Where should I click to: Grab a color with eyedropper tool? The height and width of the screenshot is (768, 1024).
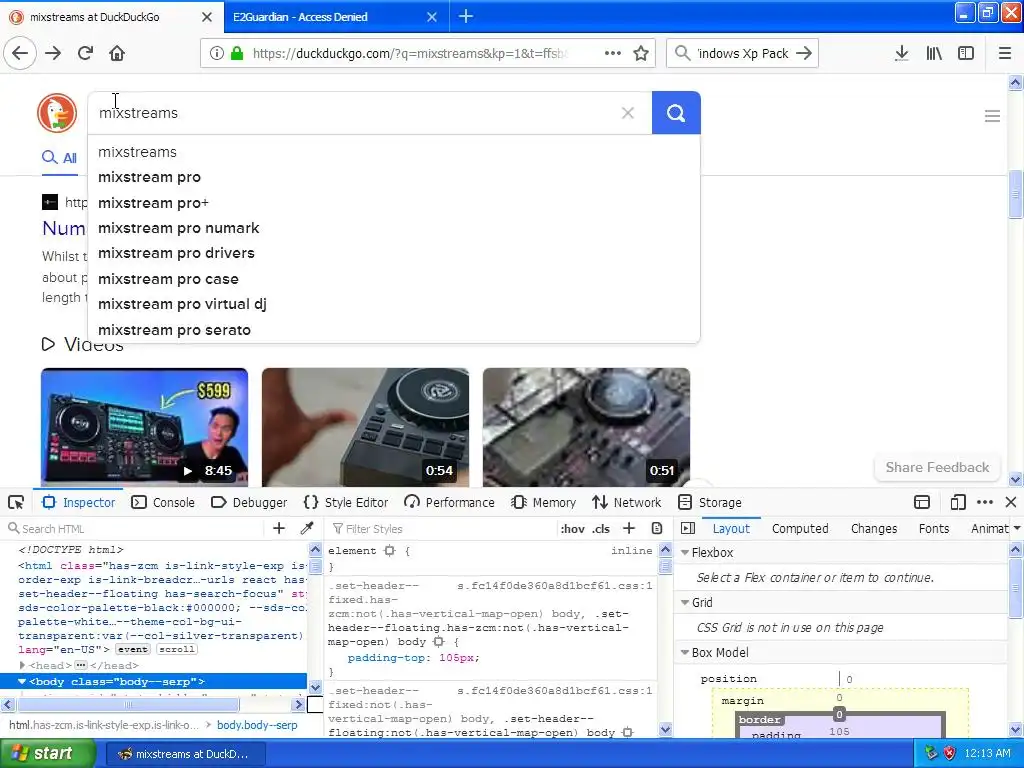(306, 528)
